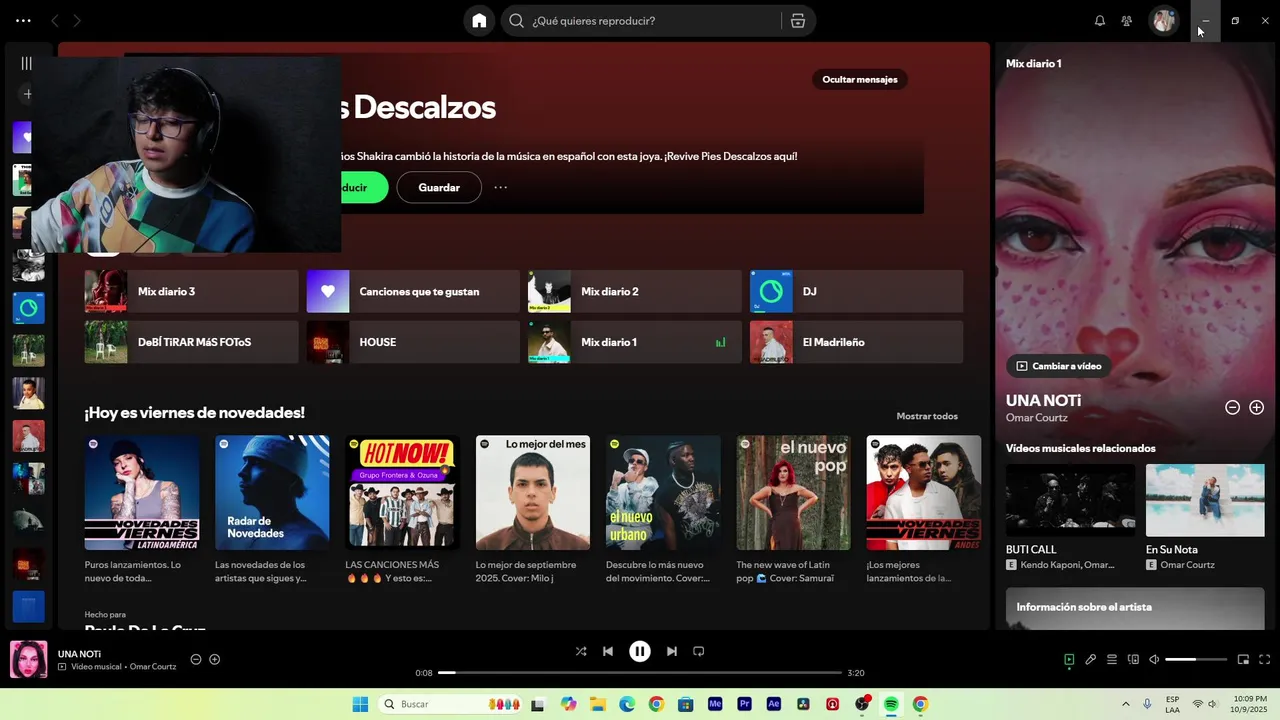The width and height of the screenshot is (1280, 720).
Task: Skip to next track
Action: tap(672, 651)
